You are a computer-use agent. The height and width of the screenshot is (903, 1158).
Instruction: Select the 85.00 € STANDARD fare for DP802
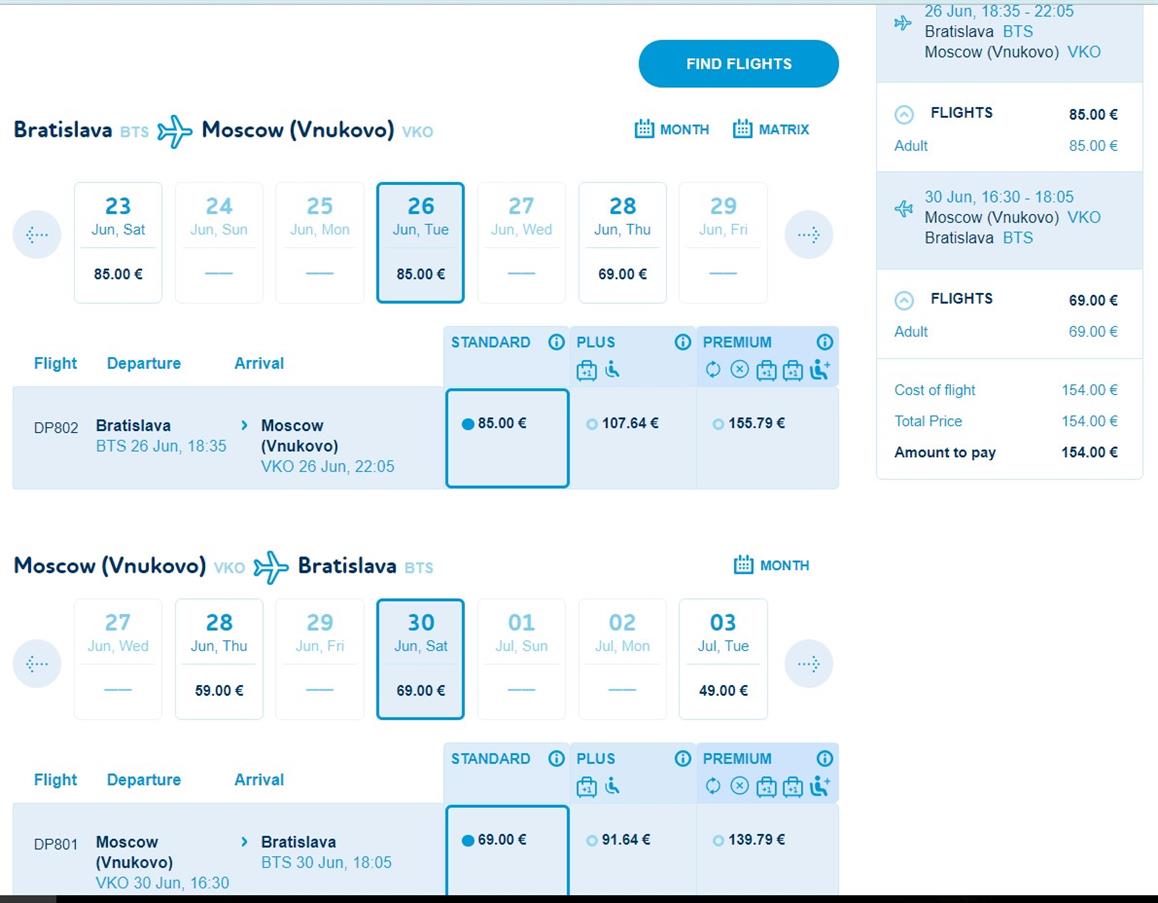[x=507, y=438]
